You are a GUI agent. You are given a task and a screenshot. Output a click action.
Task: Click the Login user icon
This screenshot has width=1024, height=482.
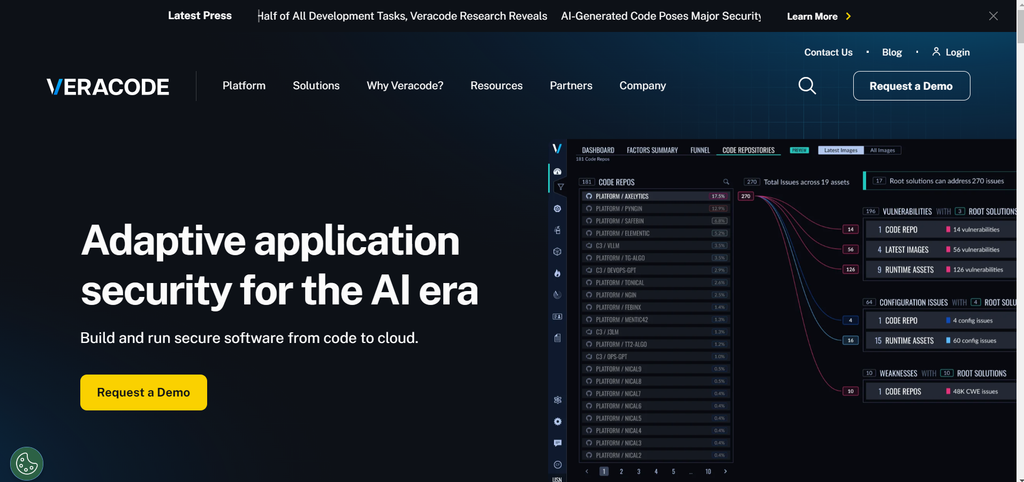tap(936, 52)
